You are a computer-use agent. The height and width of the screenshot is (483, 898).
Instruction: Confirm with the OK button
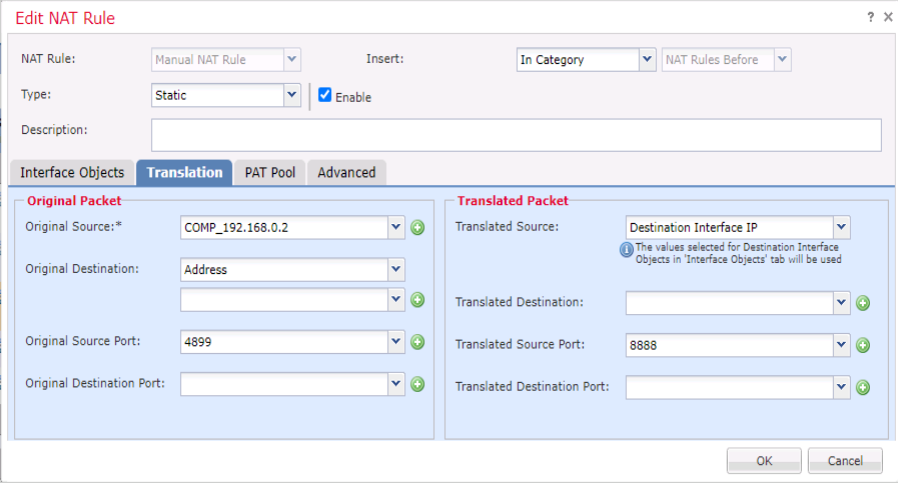pos(764,461)
